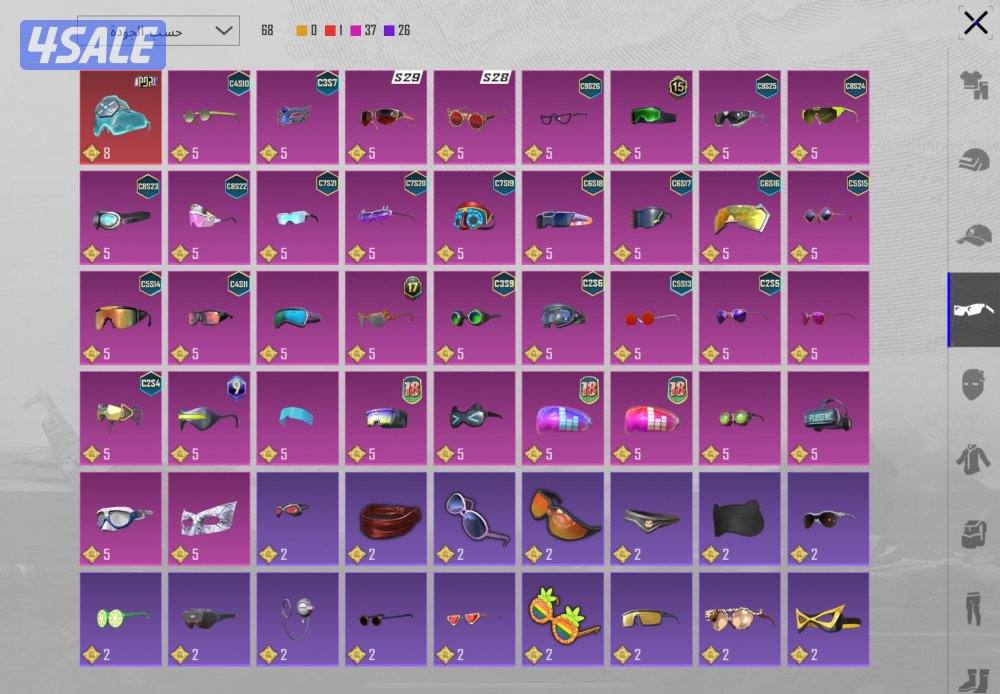The height and width of the screenshot is (694, 1000).
Task: Select the baseball cap category icon
Action: click(x=975, y=236)
